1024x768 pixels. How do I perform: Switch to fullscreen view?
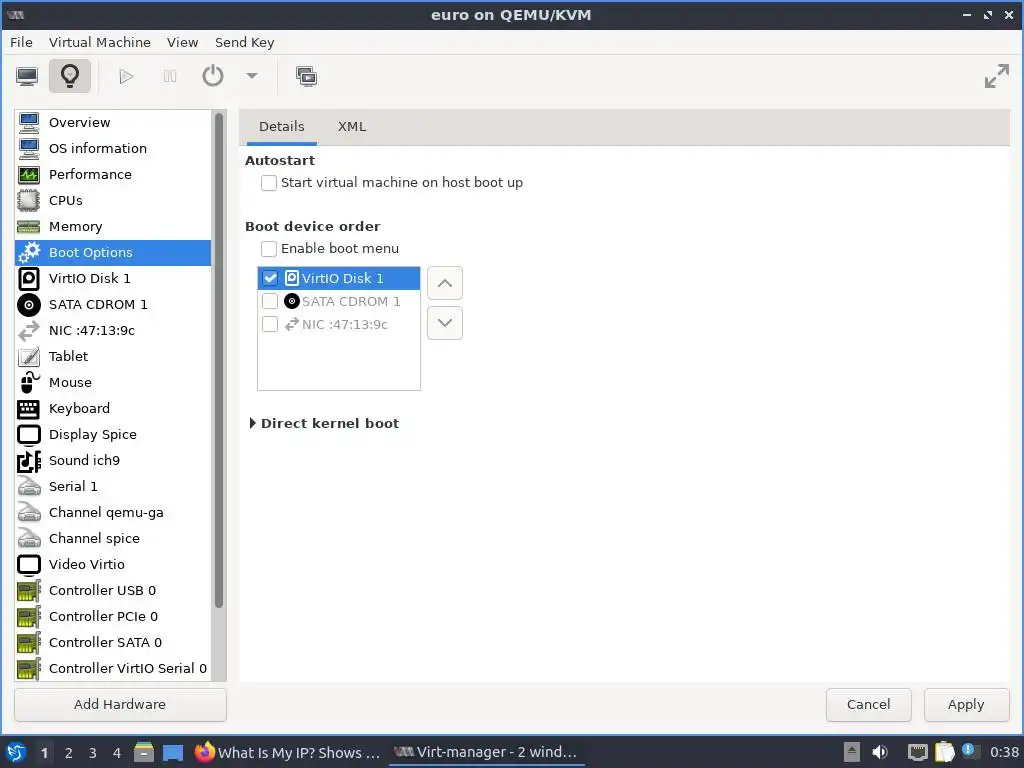997,76
